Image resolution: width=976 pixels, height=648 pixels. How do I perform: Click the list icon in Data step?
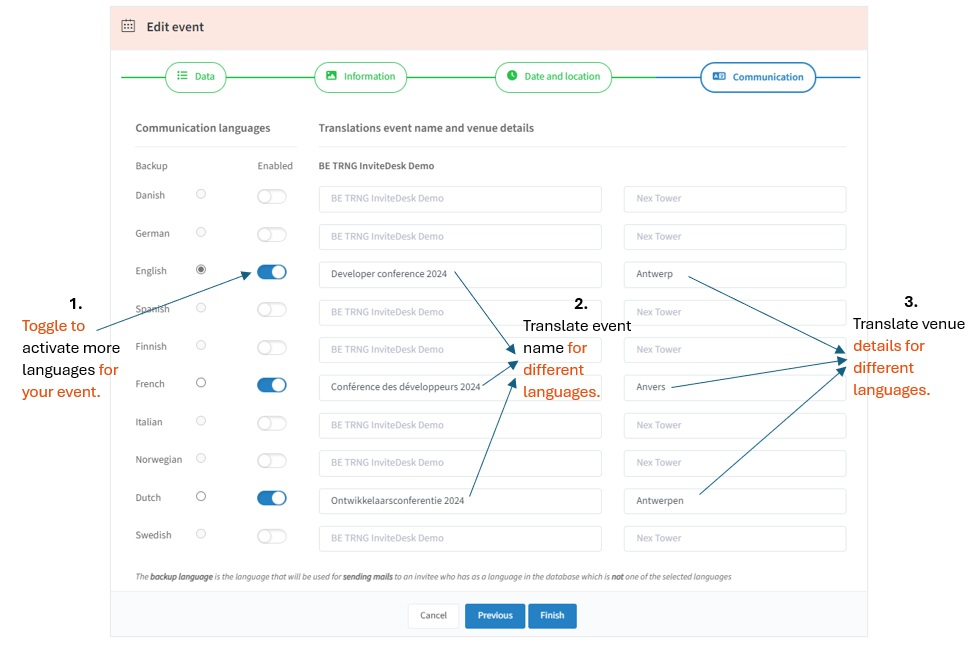coord(183,76)
